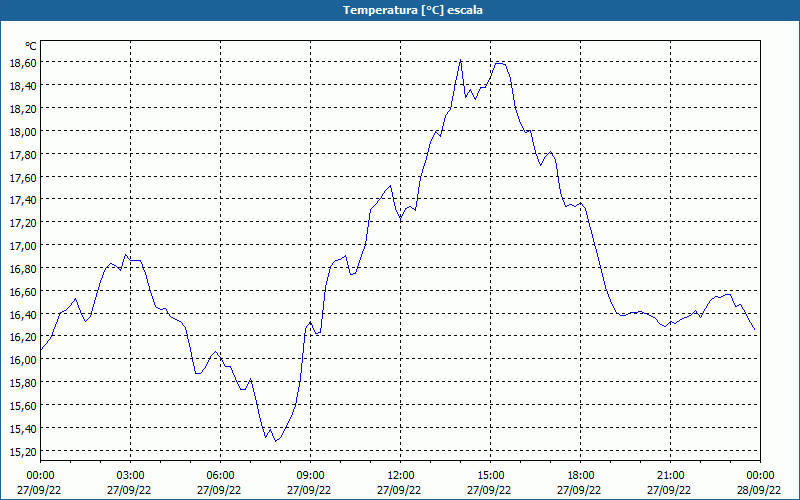Select the 17,00 y-axis value
800x500 pixels.
pos(23,246)
